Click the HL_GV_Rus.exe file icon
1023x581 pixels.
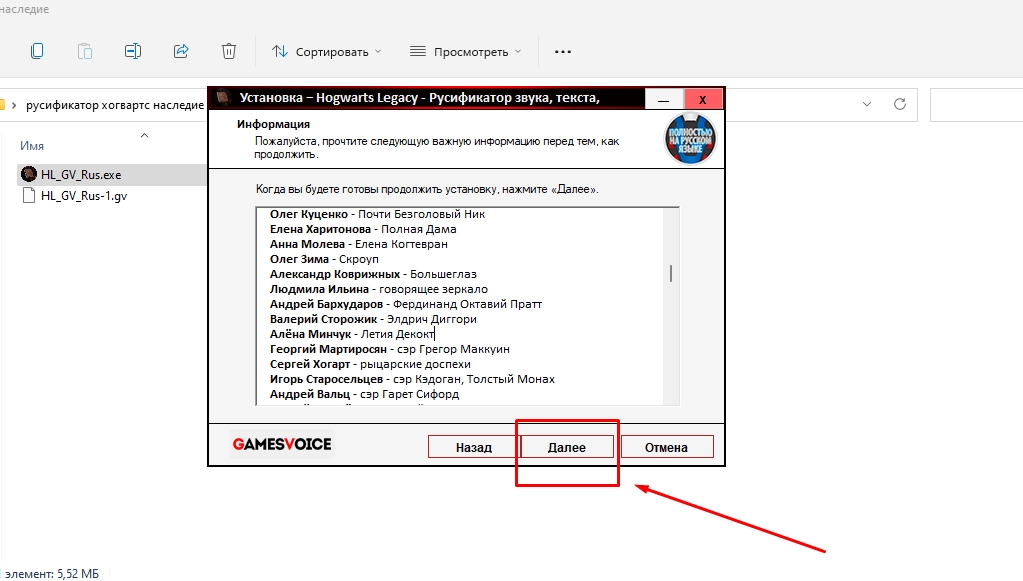[x=29, y=174]
